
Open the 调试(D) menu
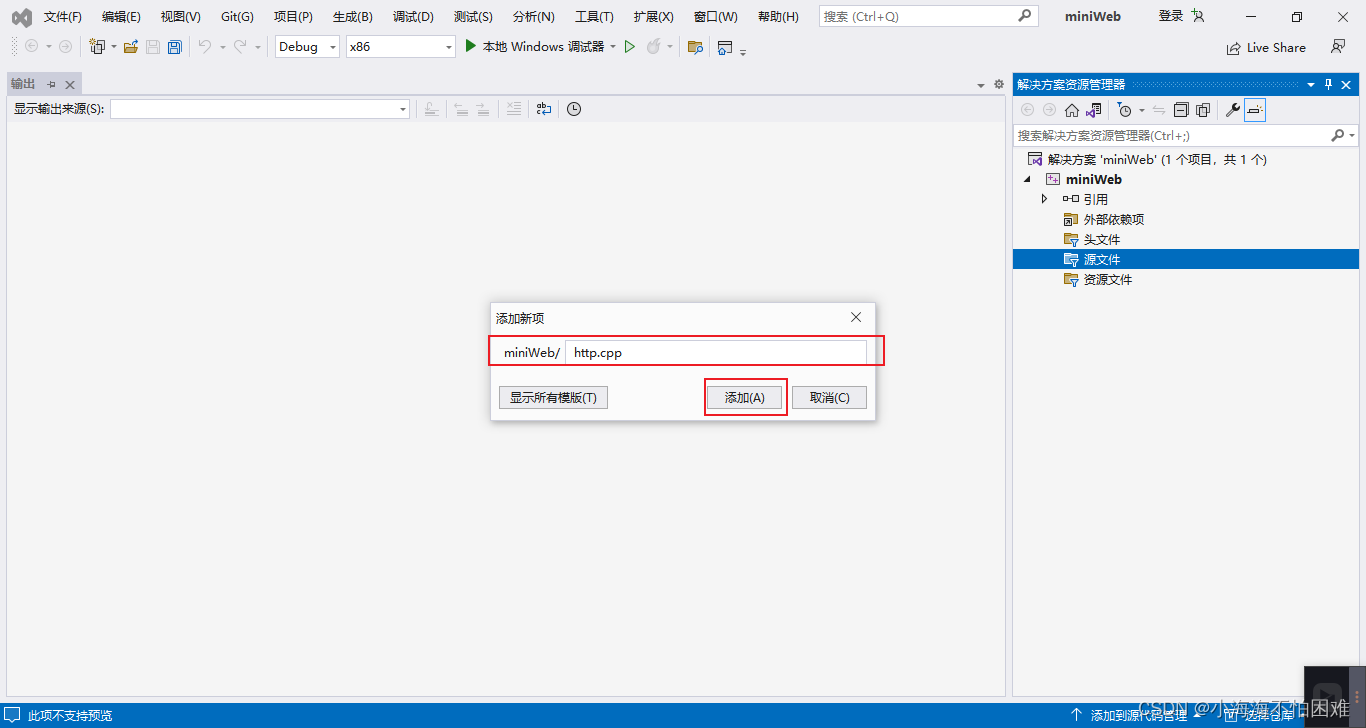[412, 15]
